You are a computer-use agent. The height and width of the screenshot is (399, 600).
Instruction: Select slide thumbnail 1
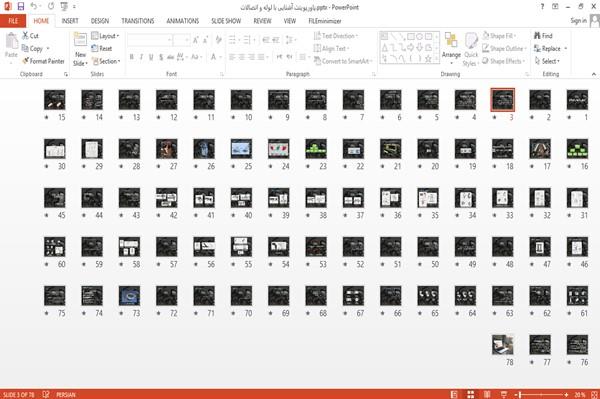pos(577,99)
